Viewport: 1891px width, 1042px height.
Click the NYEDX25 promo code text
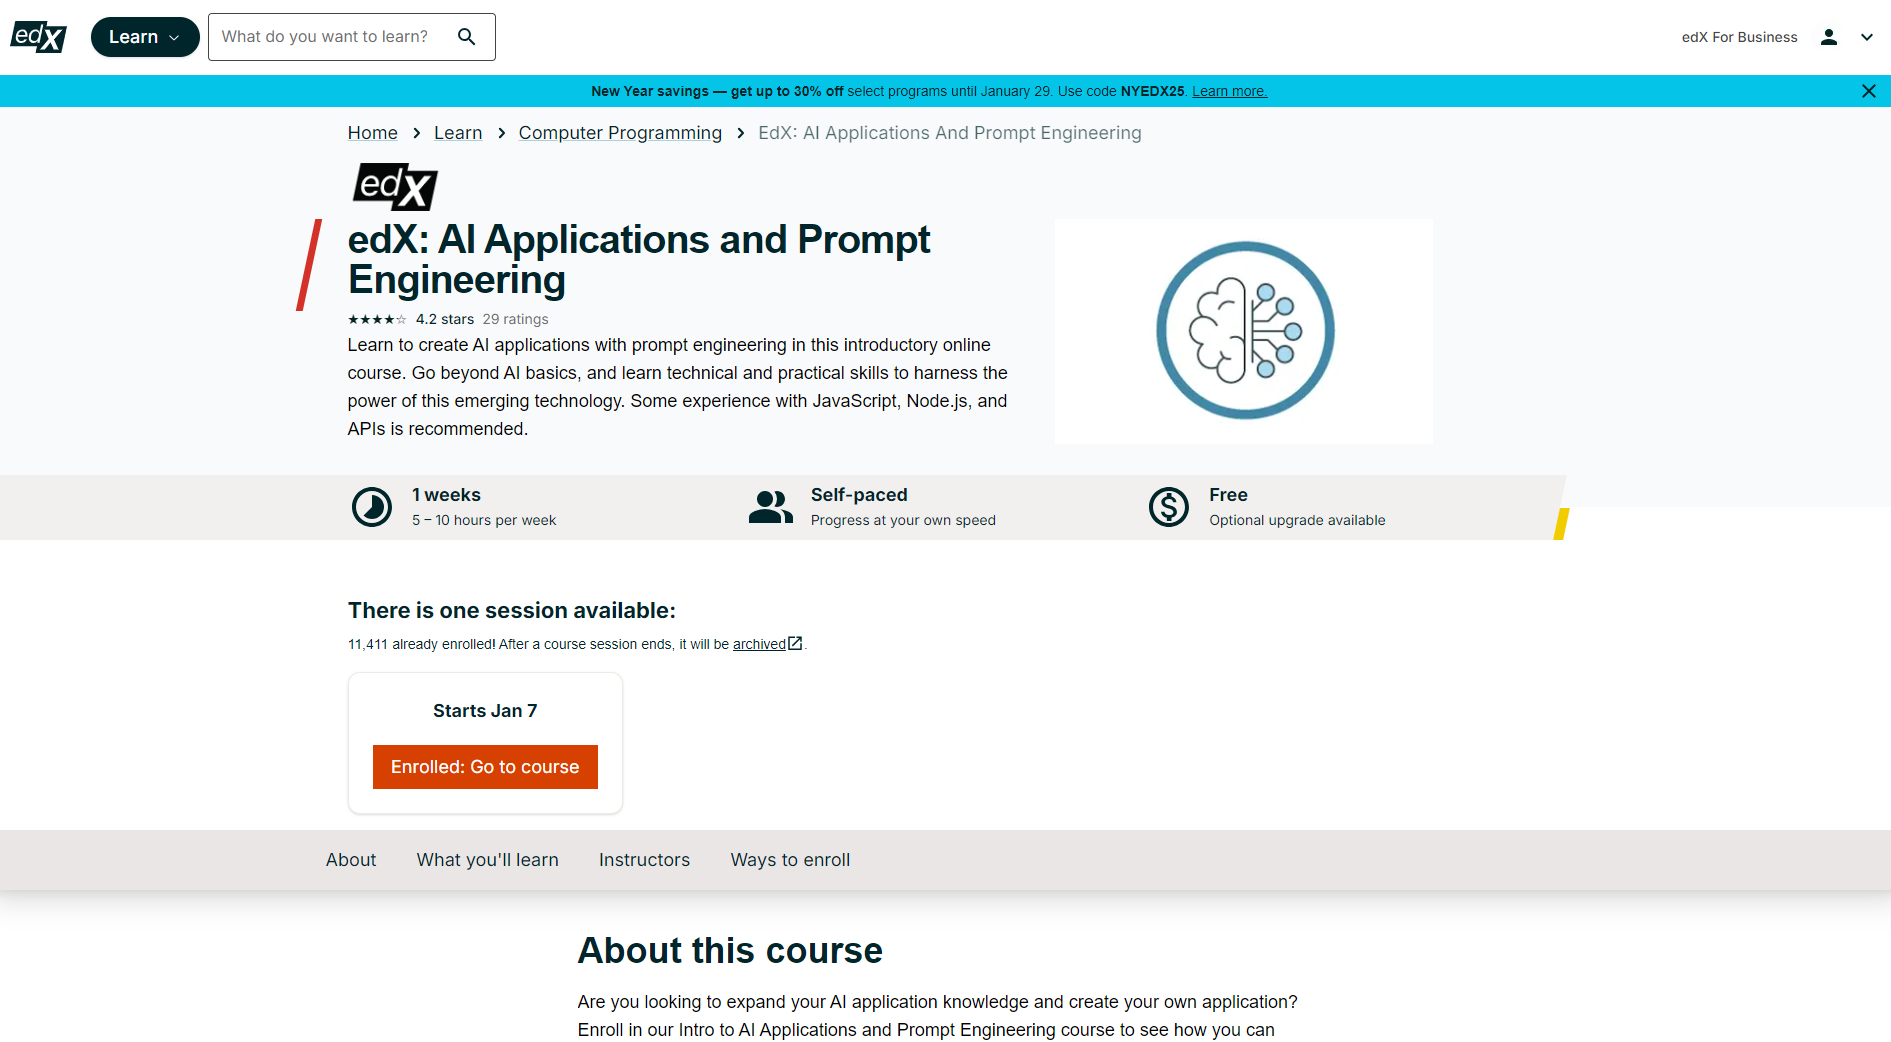1152,91
